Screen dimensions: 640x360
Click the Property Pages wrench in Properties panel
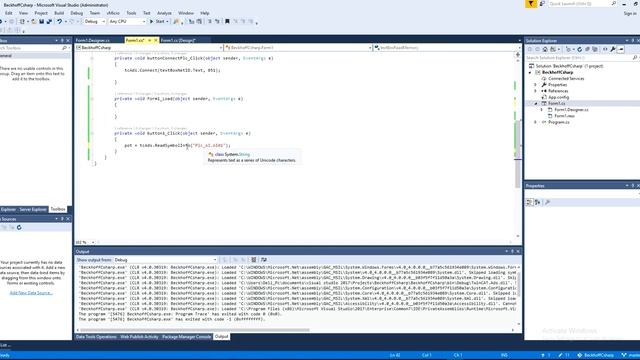(547, 202)
